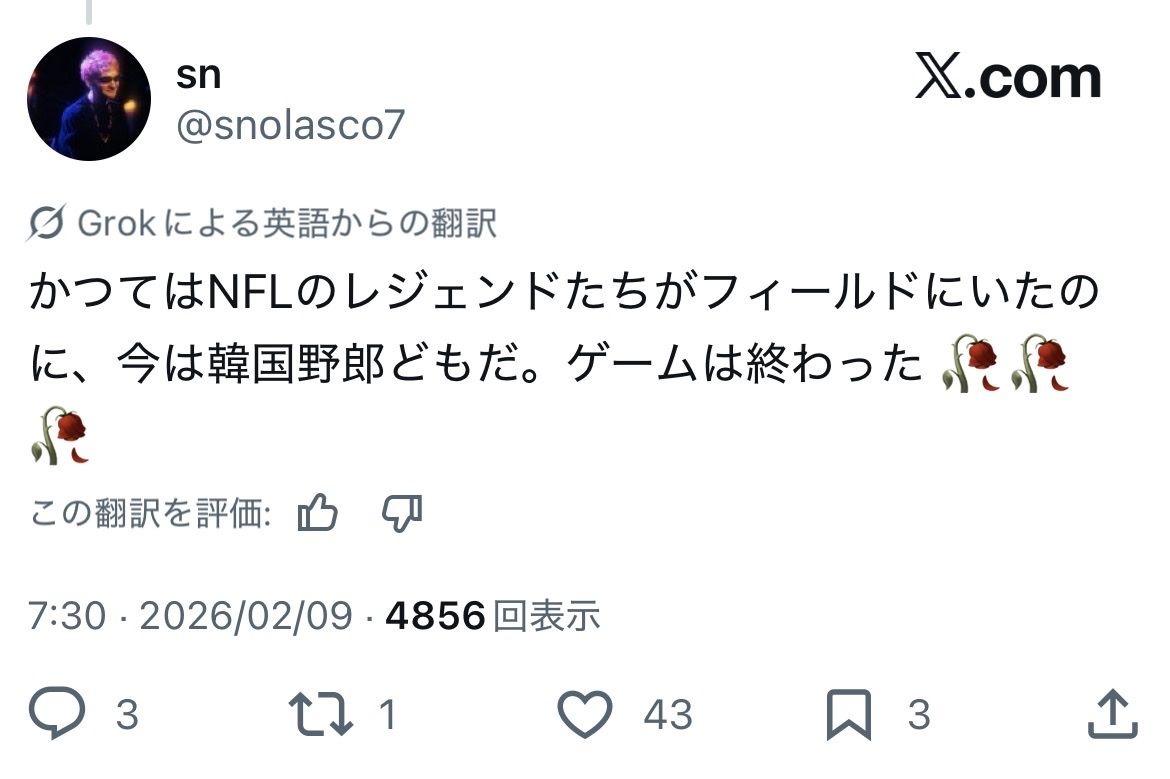Like the post with the heart icon
The image size is (1170, 779).
584,715
